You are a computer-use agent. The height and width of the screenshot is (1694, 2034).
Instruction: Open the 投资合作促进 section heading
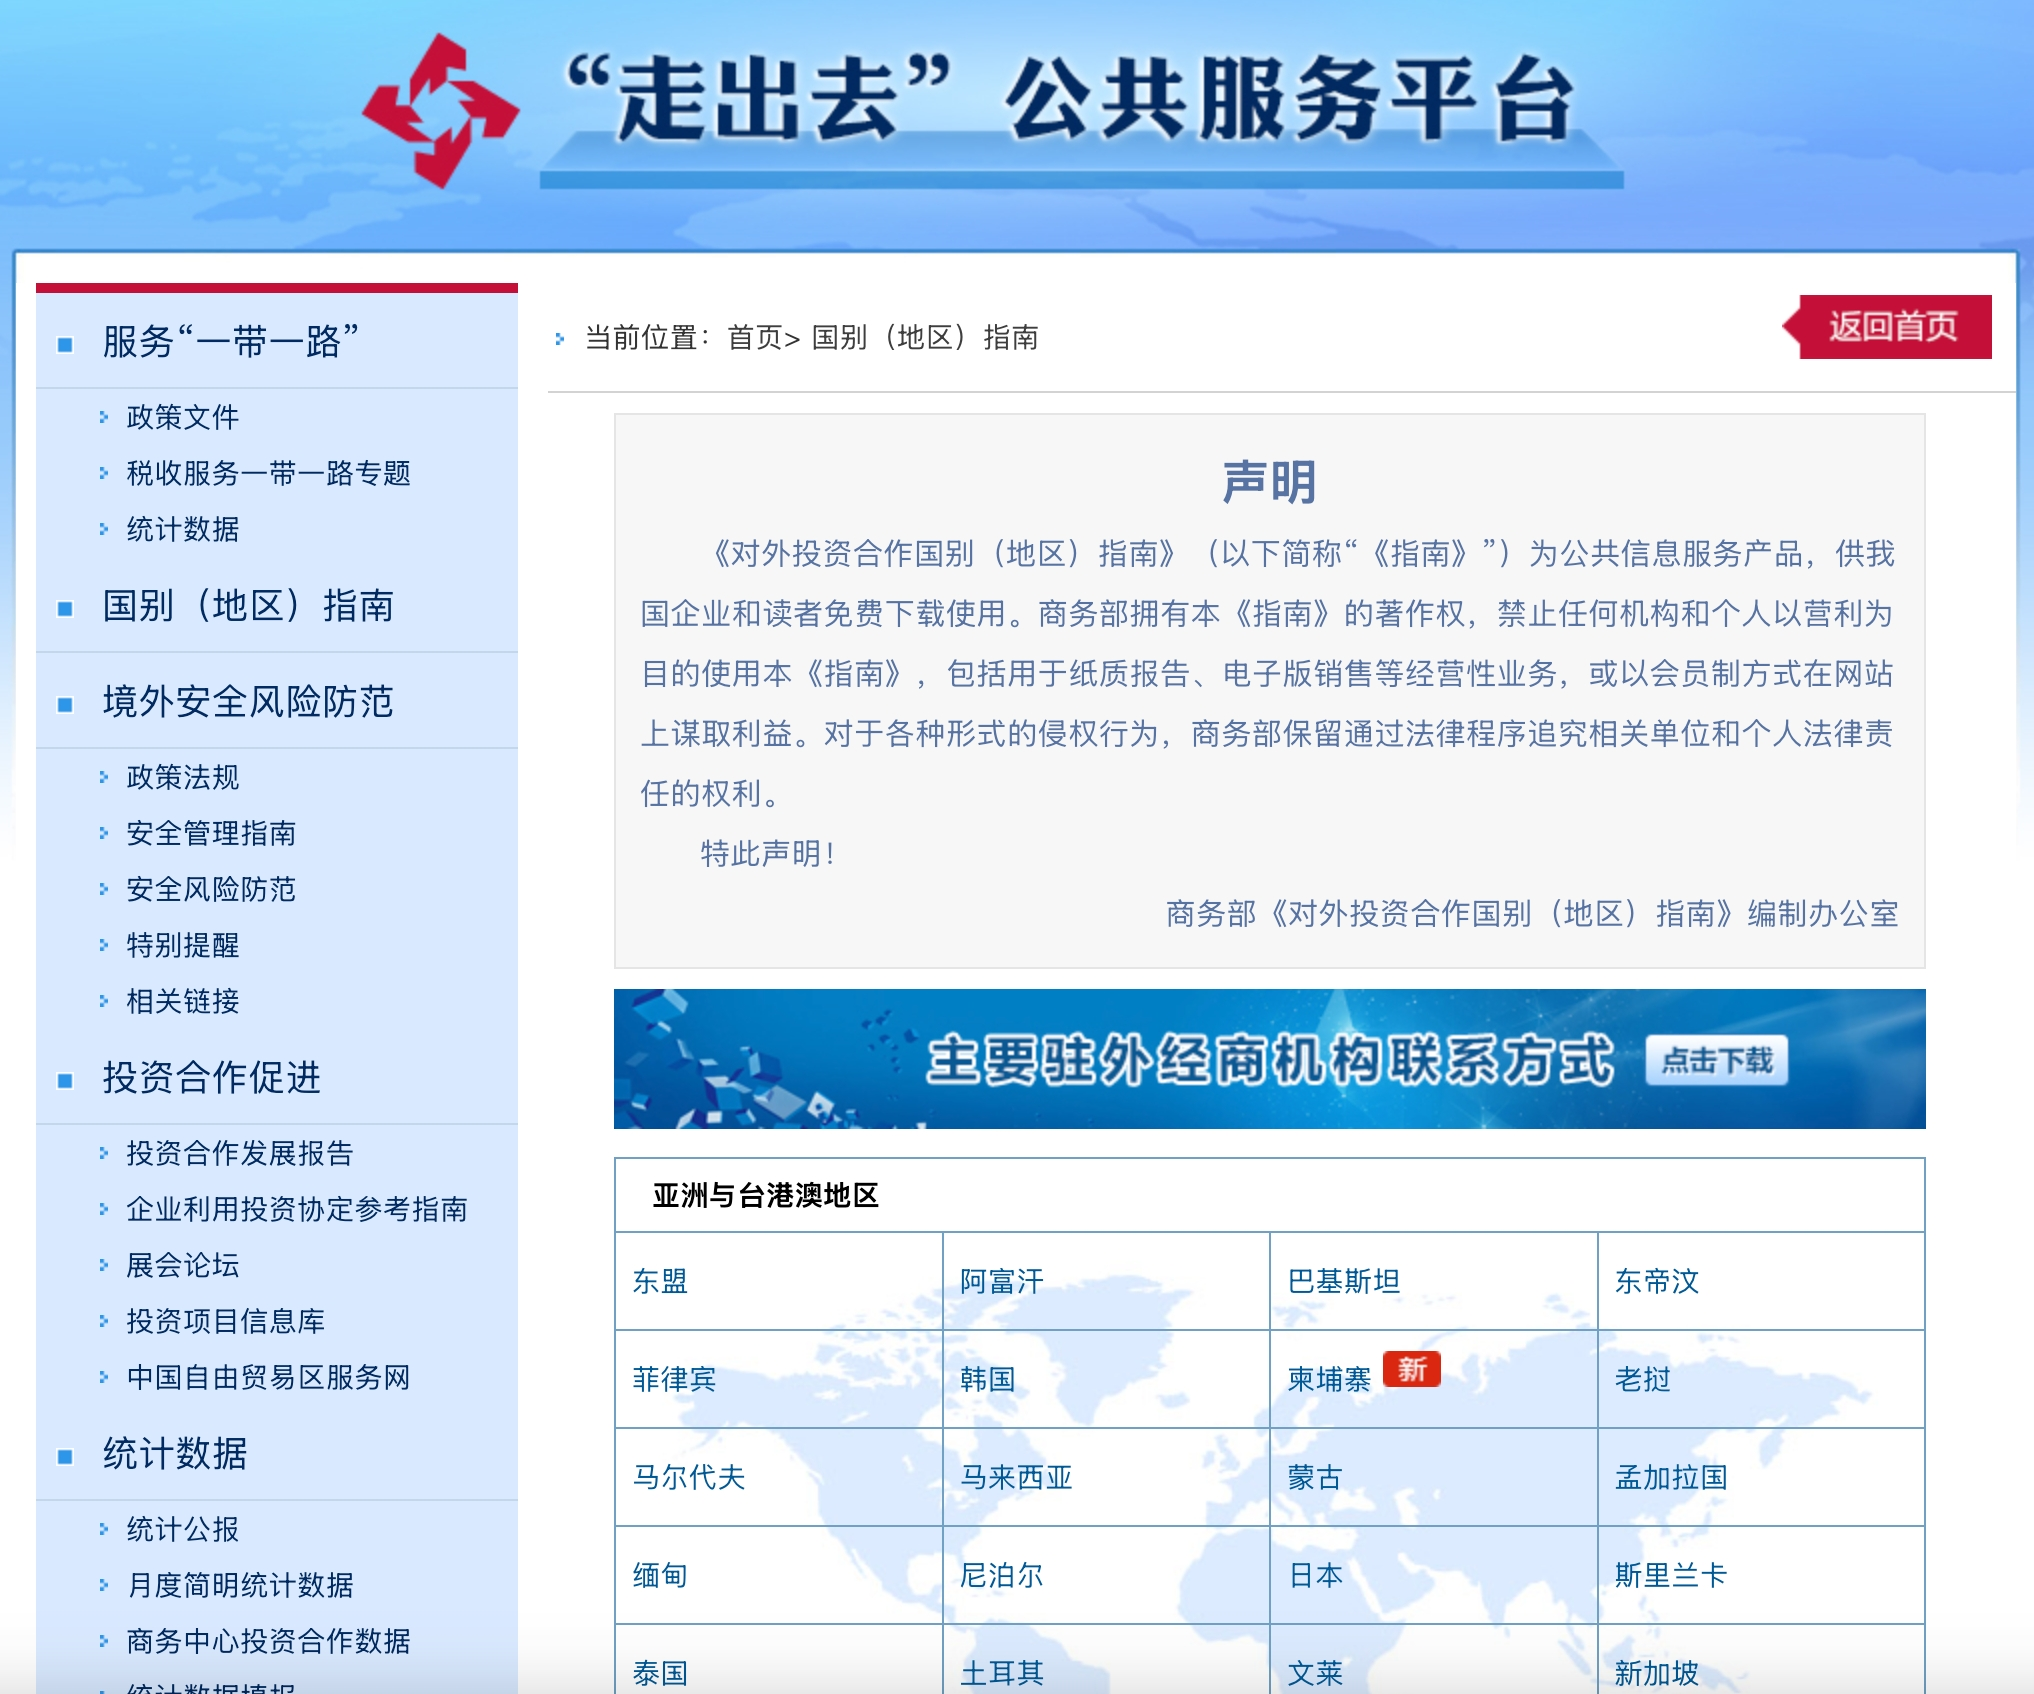tap(212, 1077)
